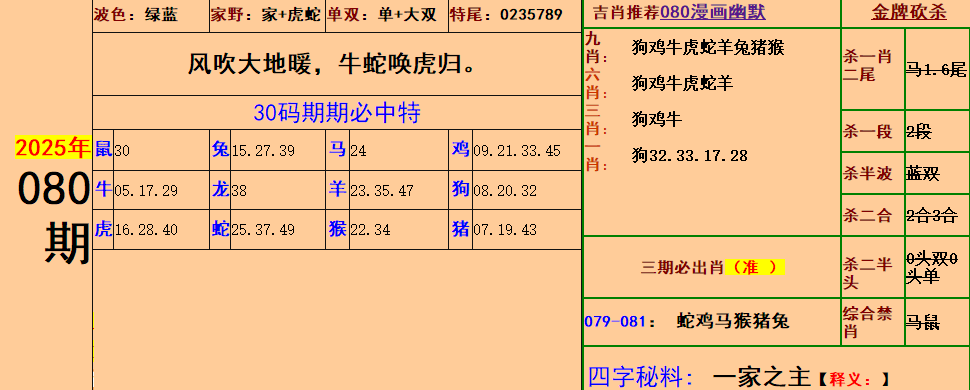Click the 虎 numbers 16.28.40
This screenshot has width=970, height=390.
[146, 230]
